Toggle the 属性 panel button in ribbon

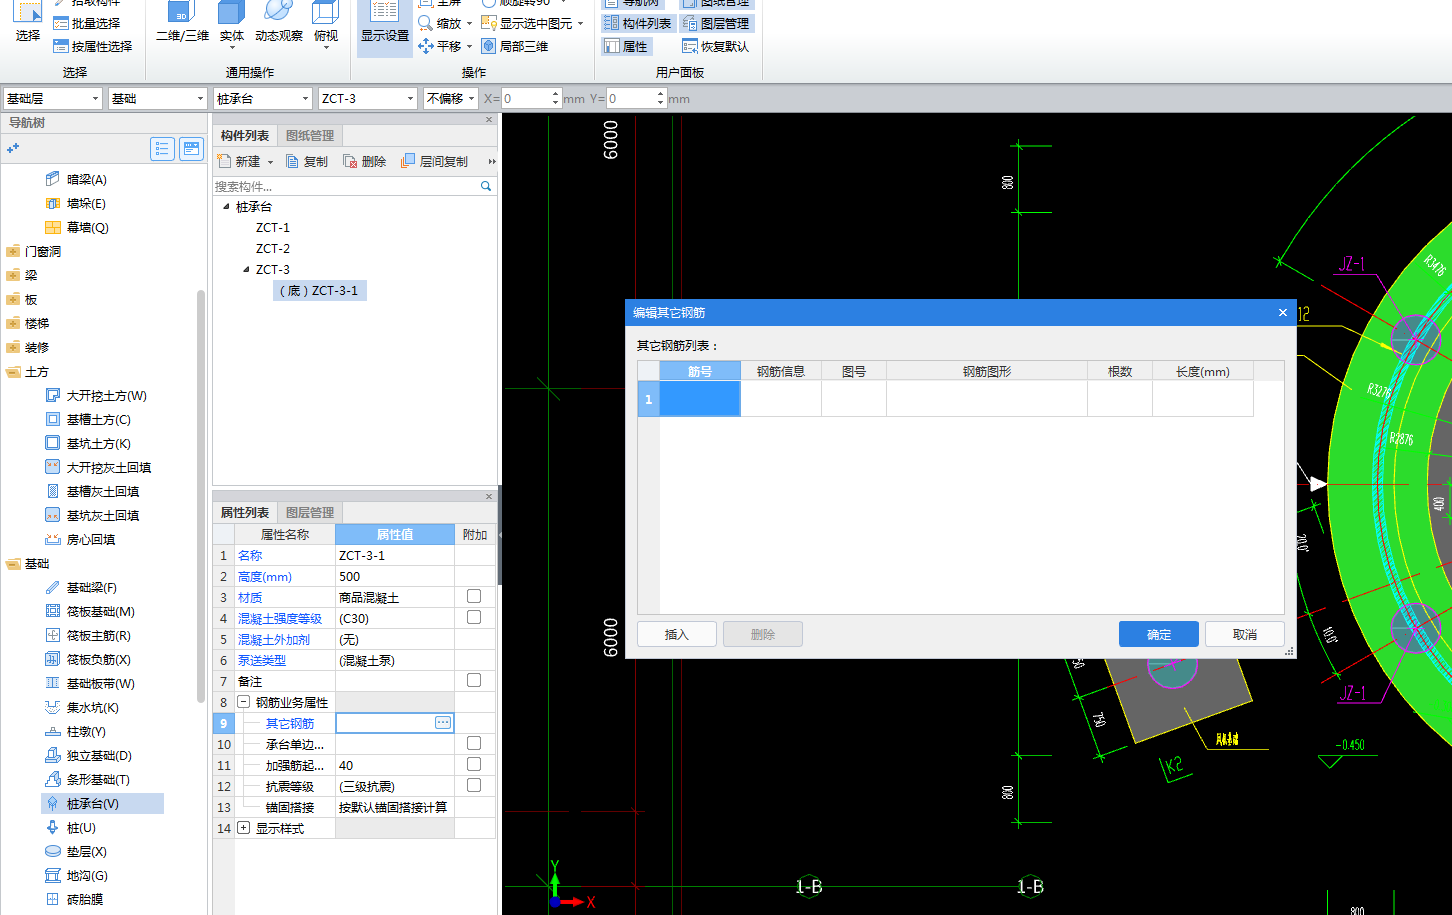pos(626,46)
